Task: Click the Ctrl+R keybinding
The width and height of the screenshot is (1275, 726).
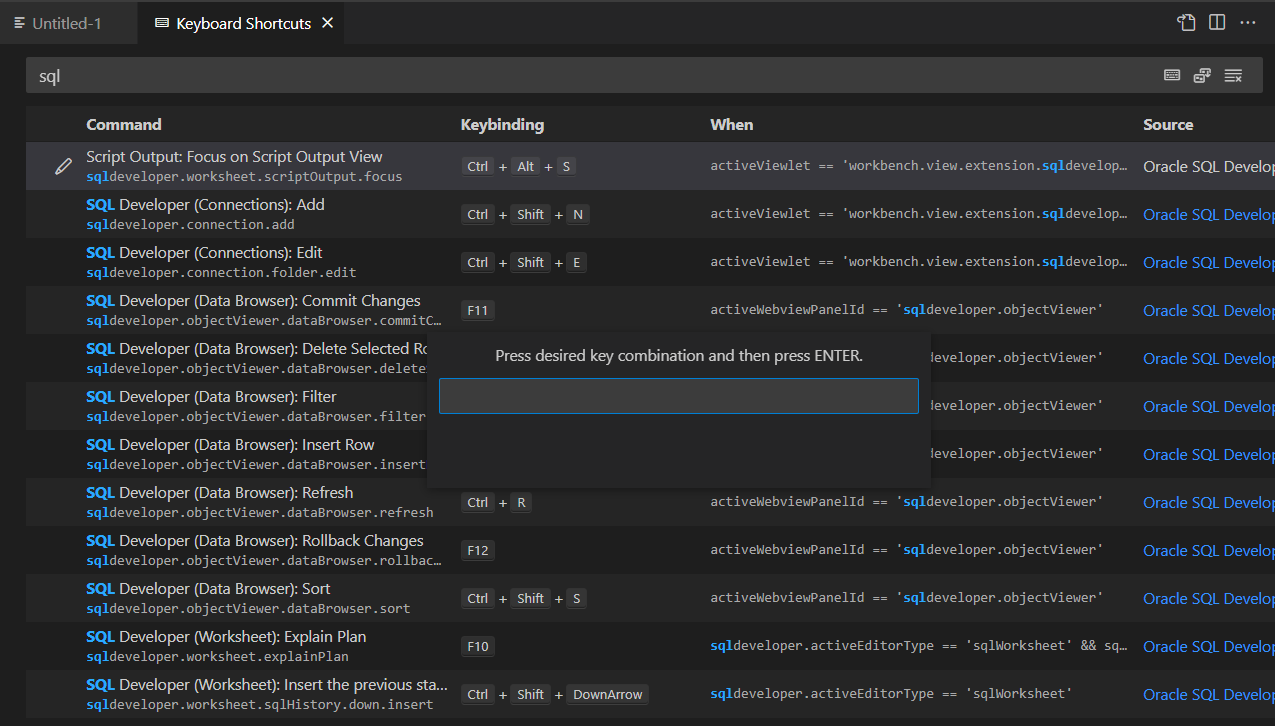Action: [x=497, y=503]
